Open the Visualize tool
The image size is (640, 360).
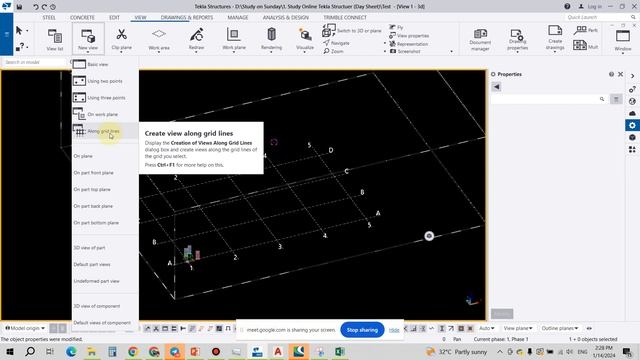305,39
